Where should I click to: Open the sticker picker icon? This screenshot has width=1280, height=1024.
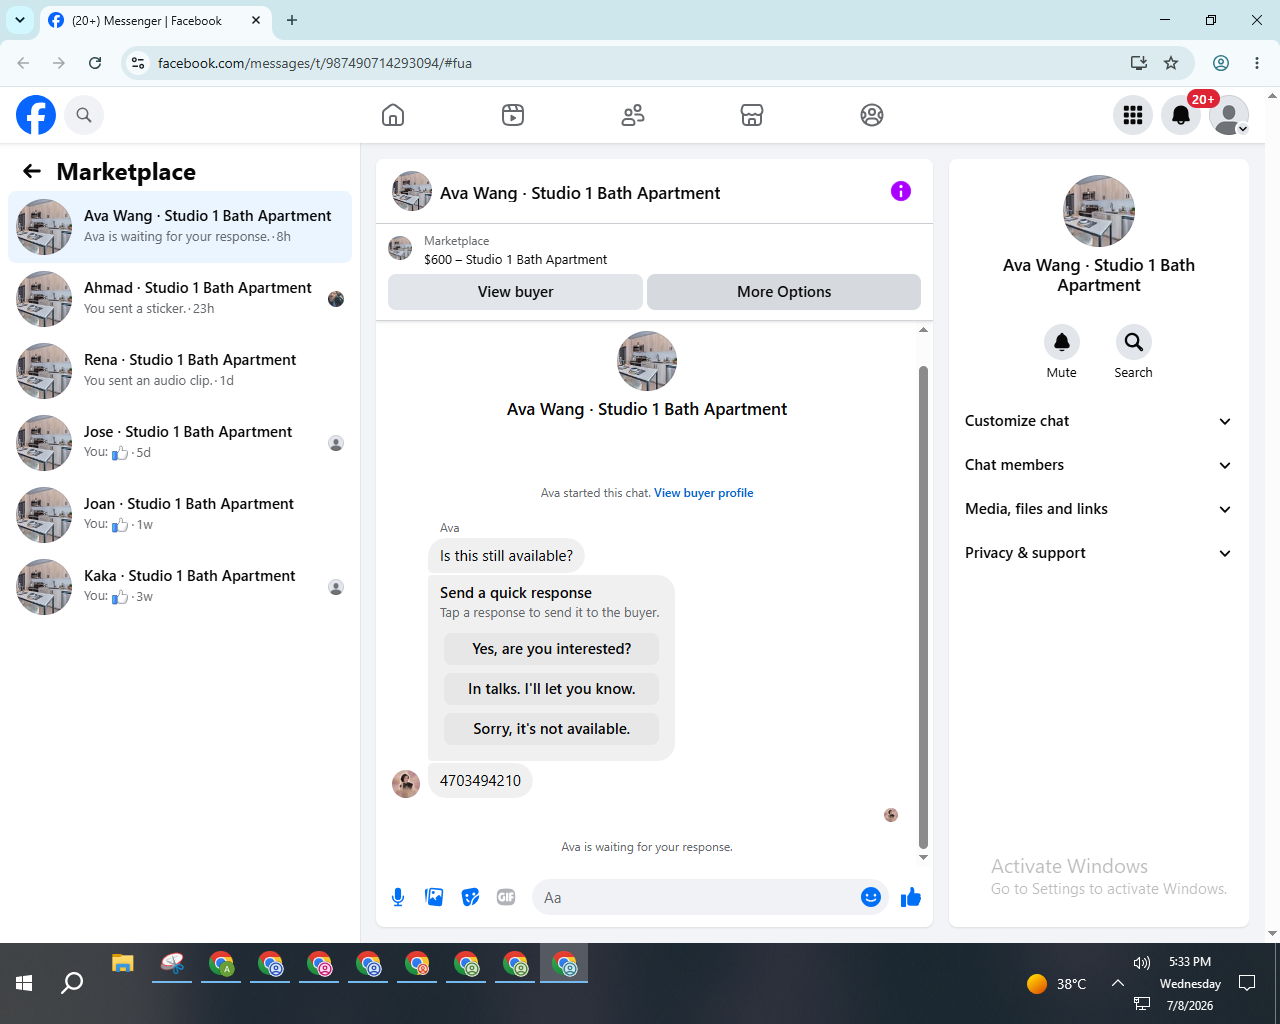[470, 897]
